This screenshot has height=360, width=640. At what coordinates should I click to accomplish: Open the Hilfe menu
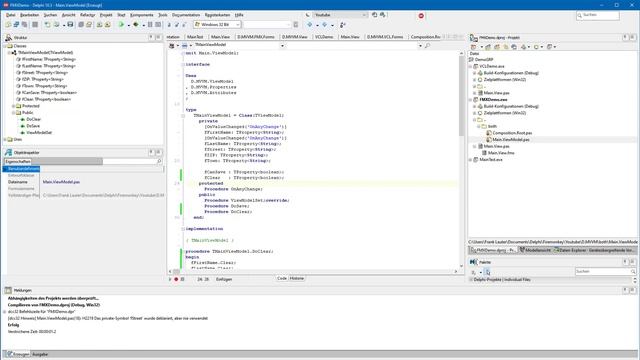pos(239,15)
